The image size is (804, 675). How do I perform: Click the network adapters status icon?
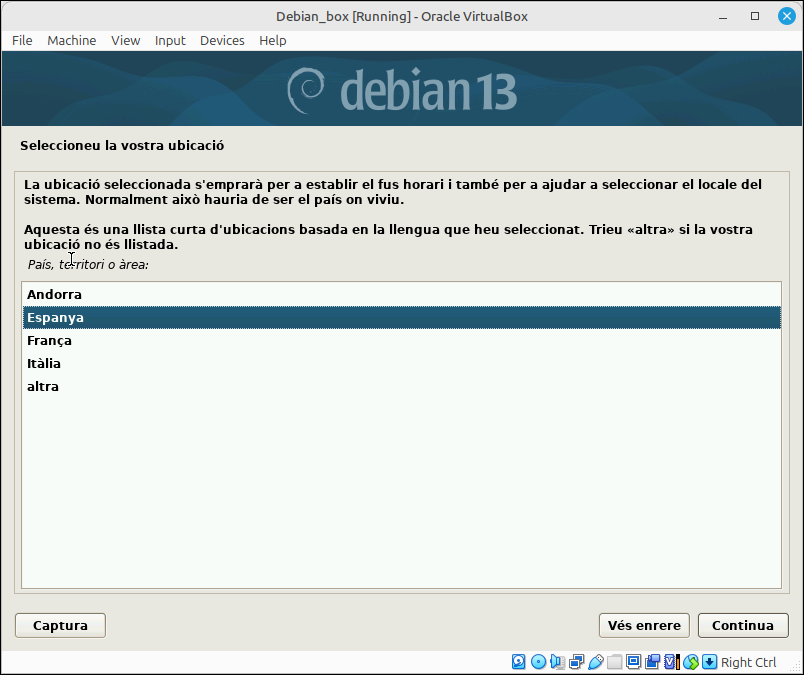(x=576, y=662)
